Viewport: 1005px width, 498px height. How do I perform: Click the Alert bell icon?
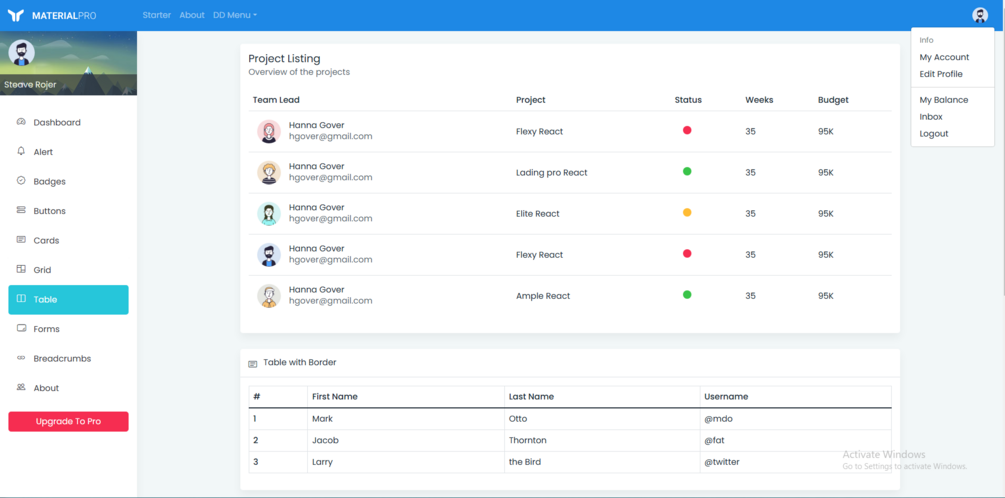[x=21, y=151]
